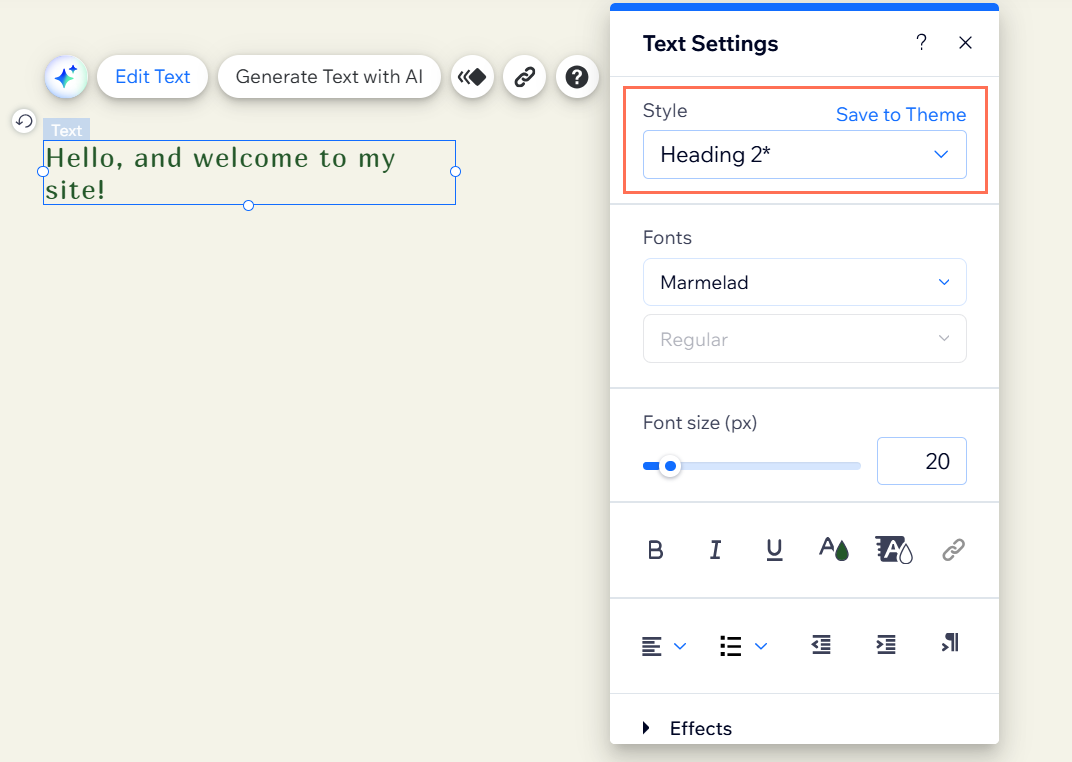Image resolution: width=1072 pixels, height=762 pixels.
Task: Click the rotate handle beside text box
Action: click(x=24, y=122)
